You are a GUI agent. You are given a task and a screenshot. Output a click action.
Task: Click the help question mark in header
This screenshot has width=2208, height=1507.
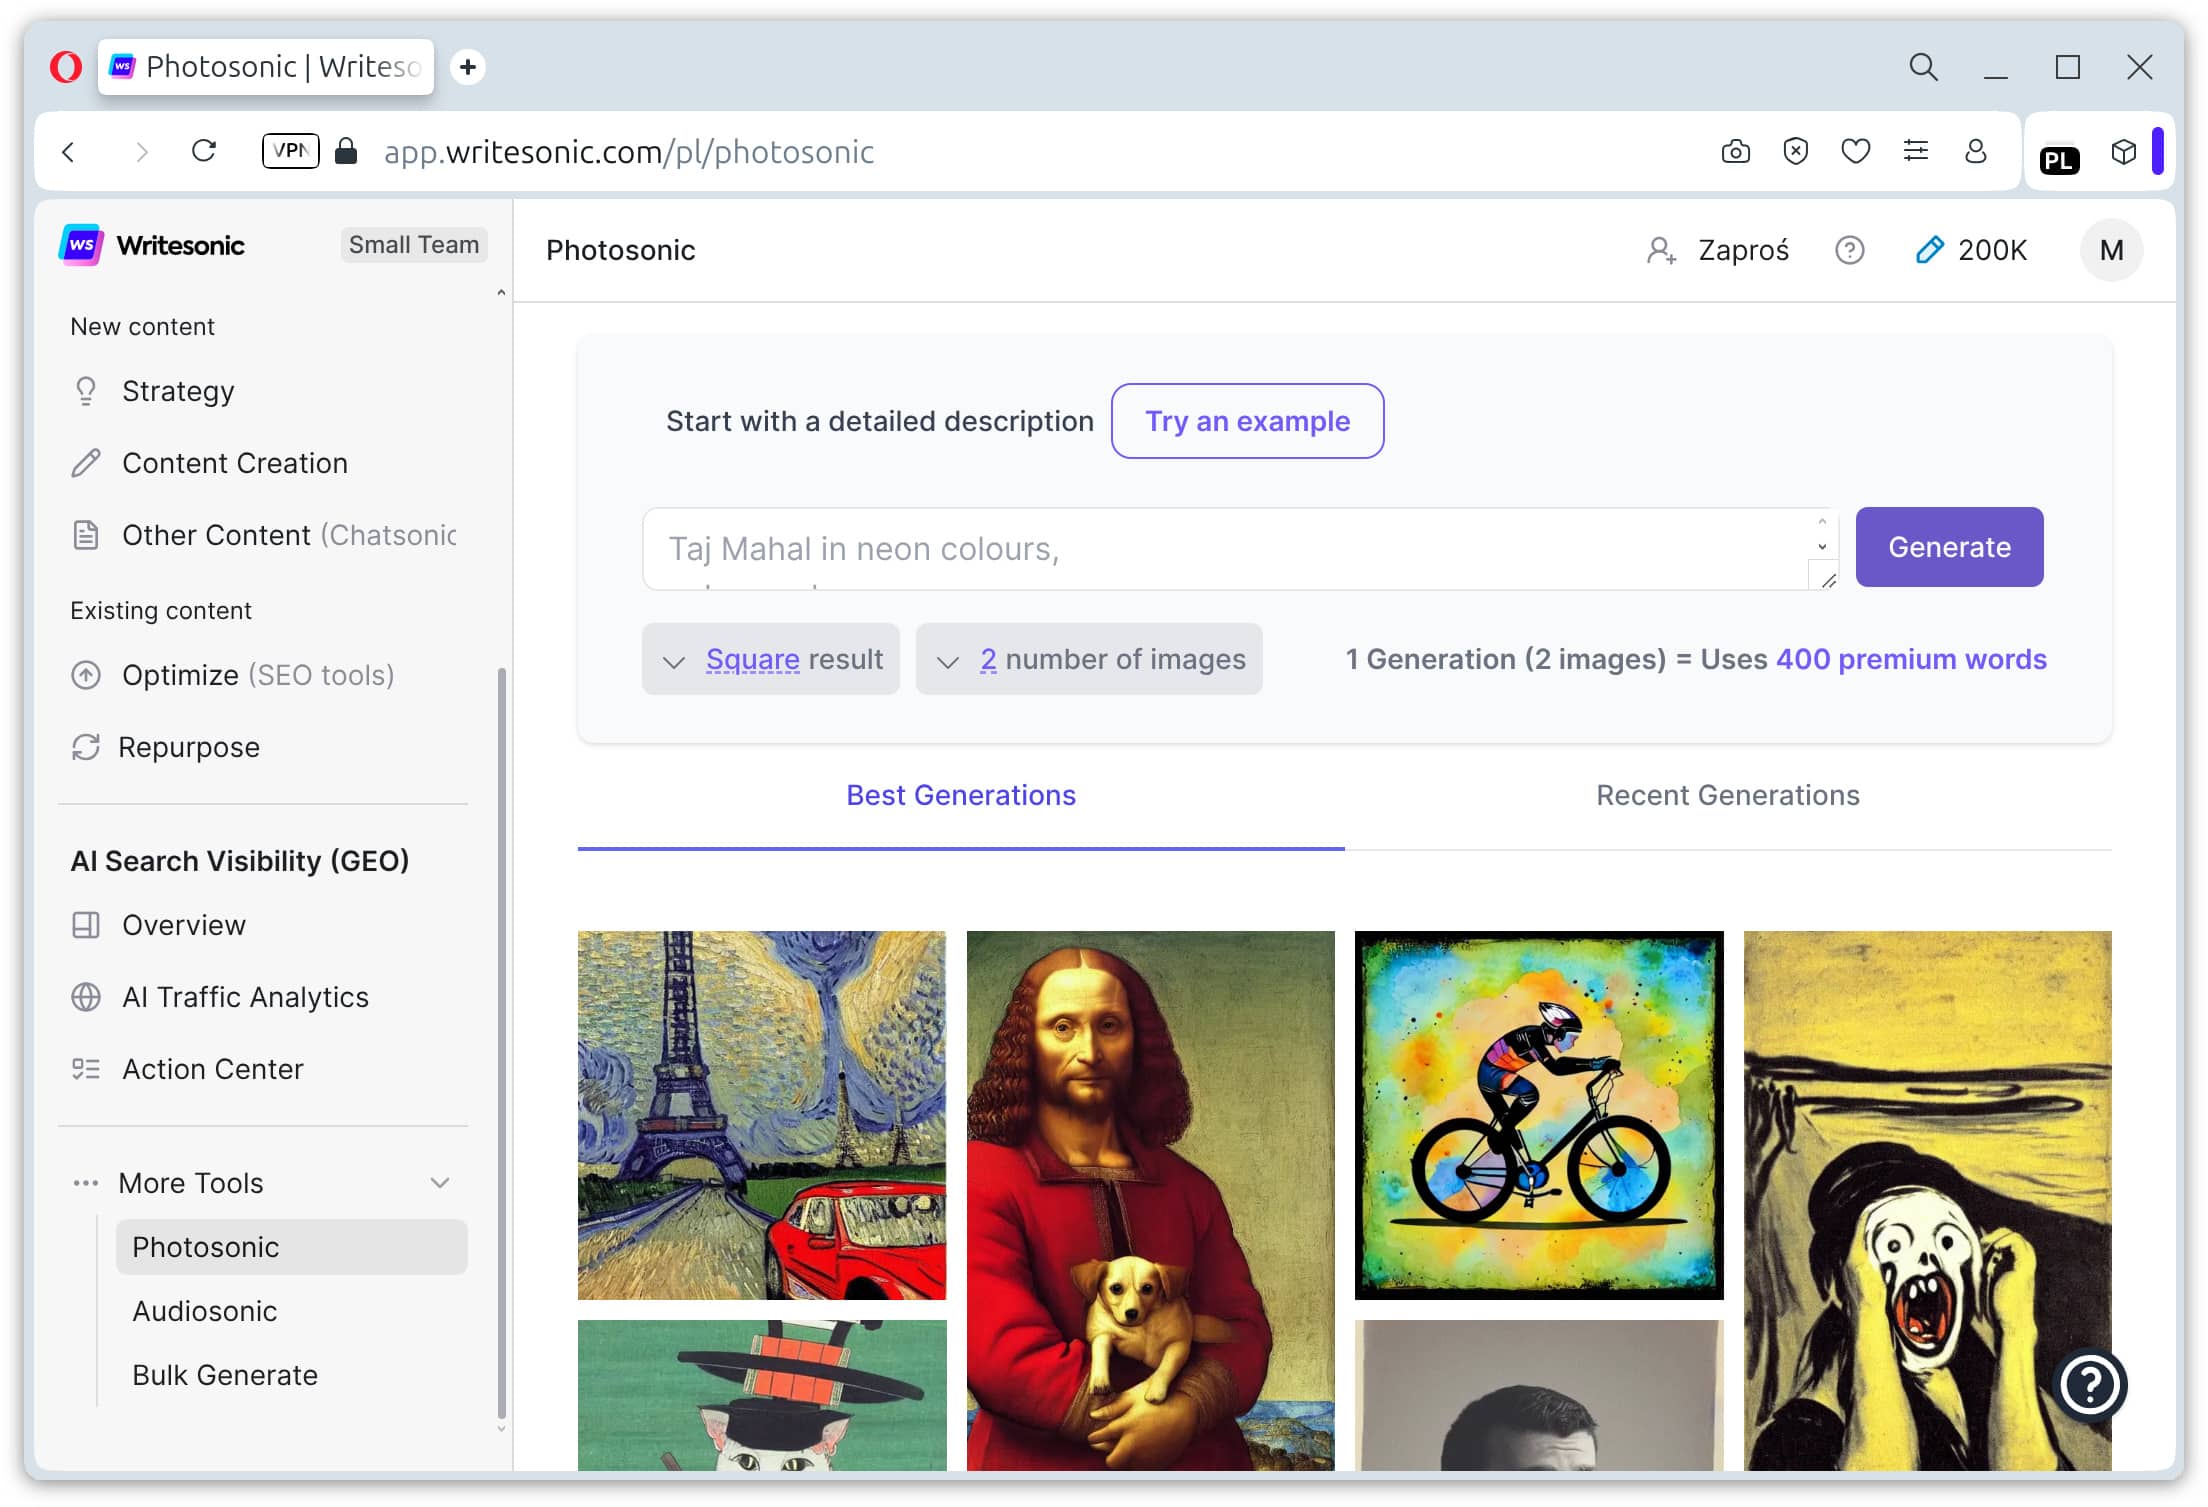coord(1849,250)
